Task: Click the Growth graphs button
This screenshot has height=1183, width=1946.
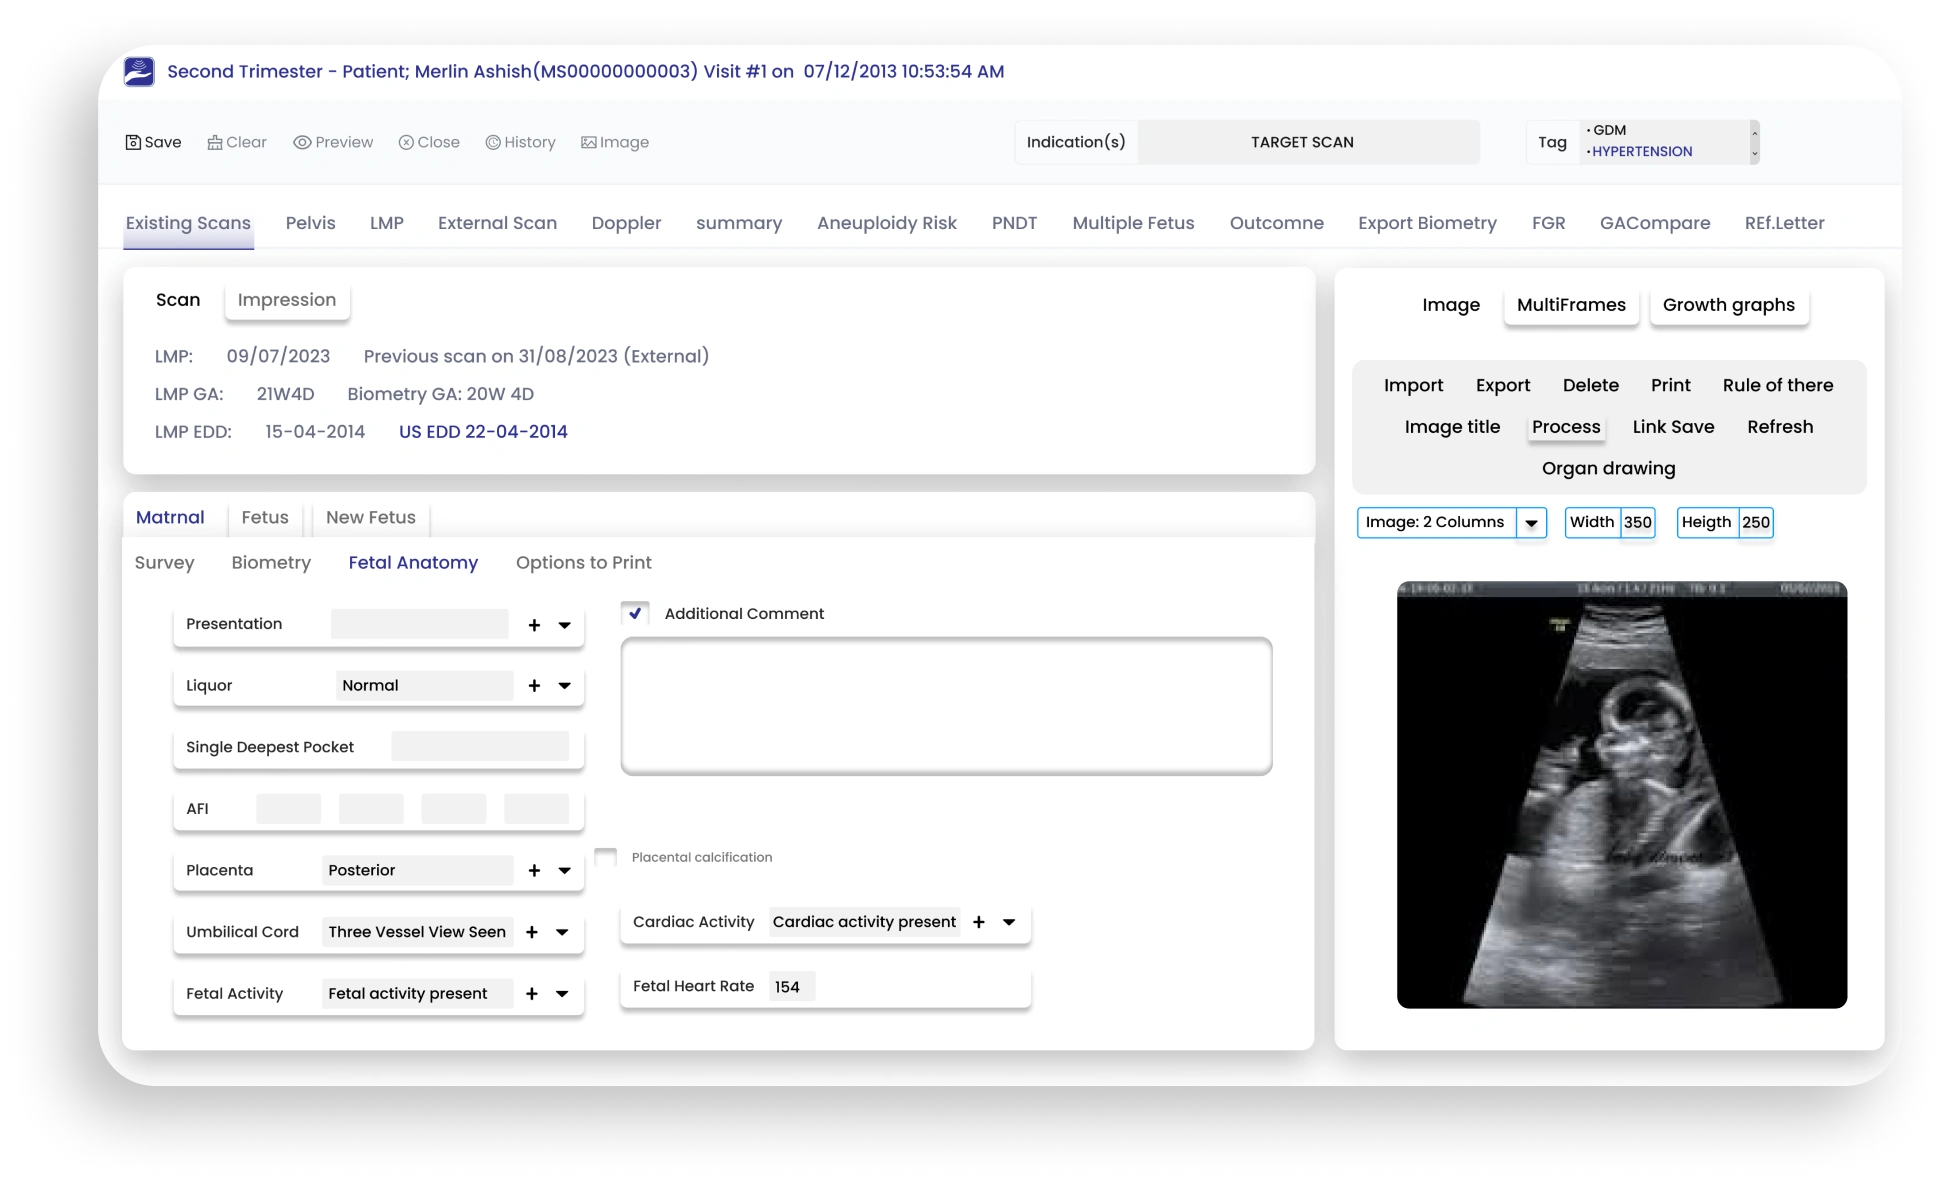Action: 1728,305
